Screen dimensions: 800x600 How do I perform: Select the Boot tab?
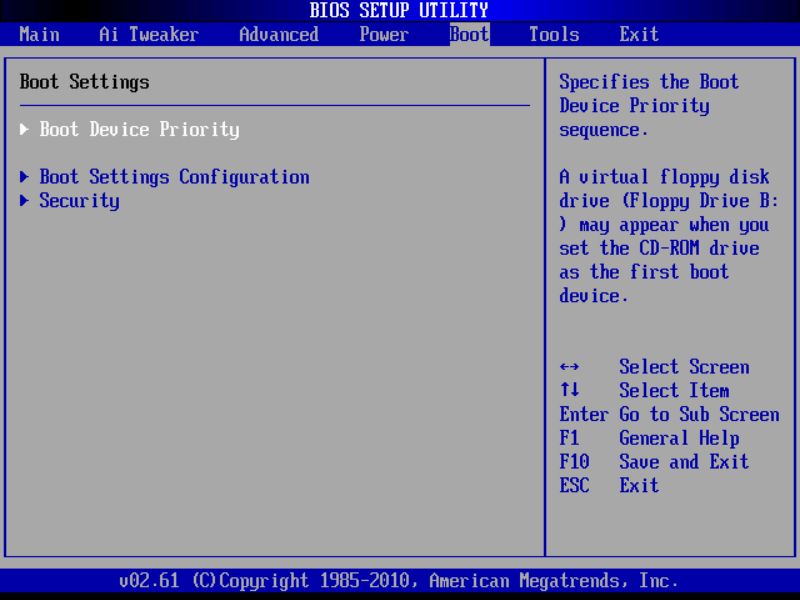click(467, 34)
